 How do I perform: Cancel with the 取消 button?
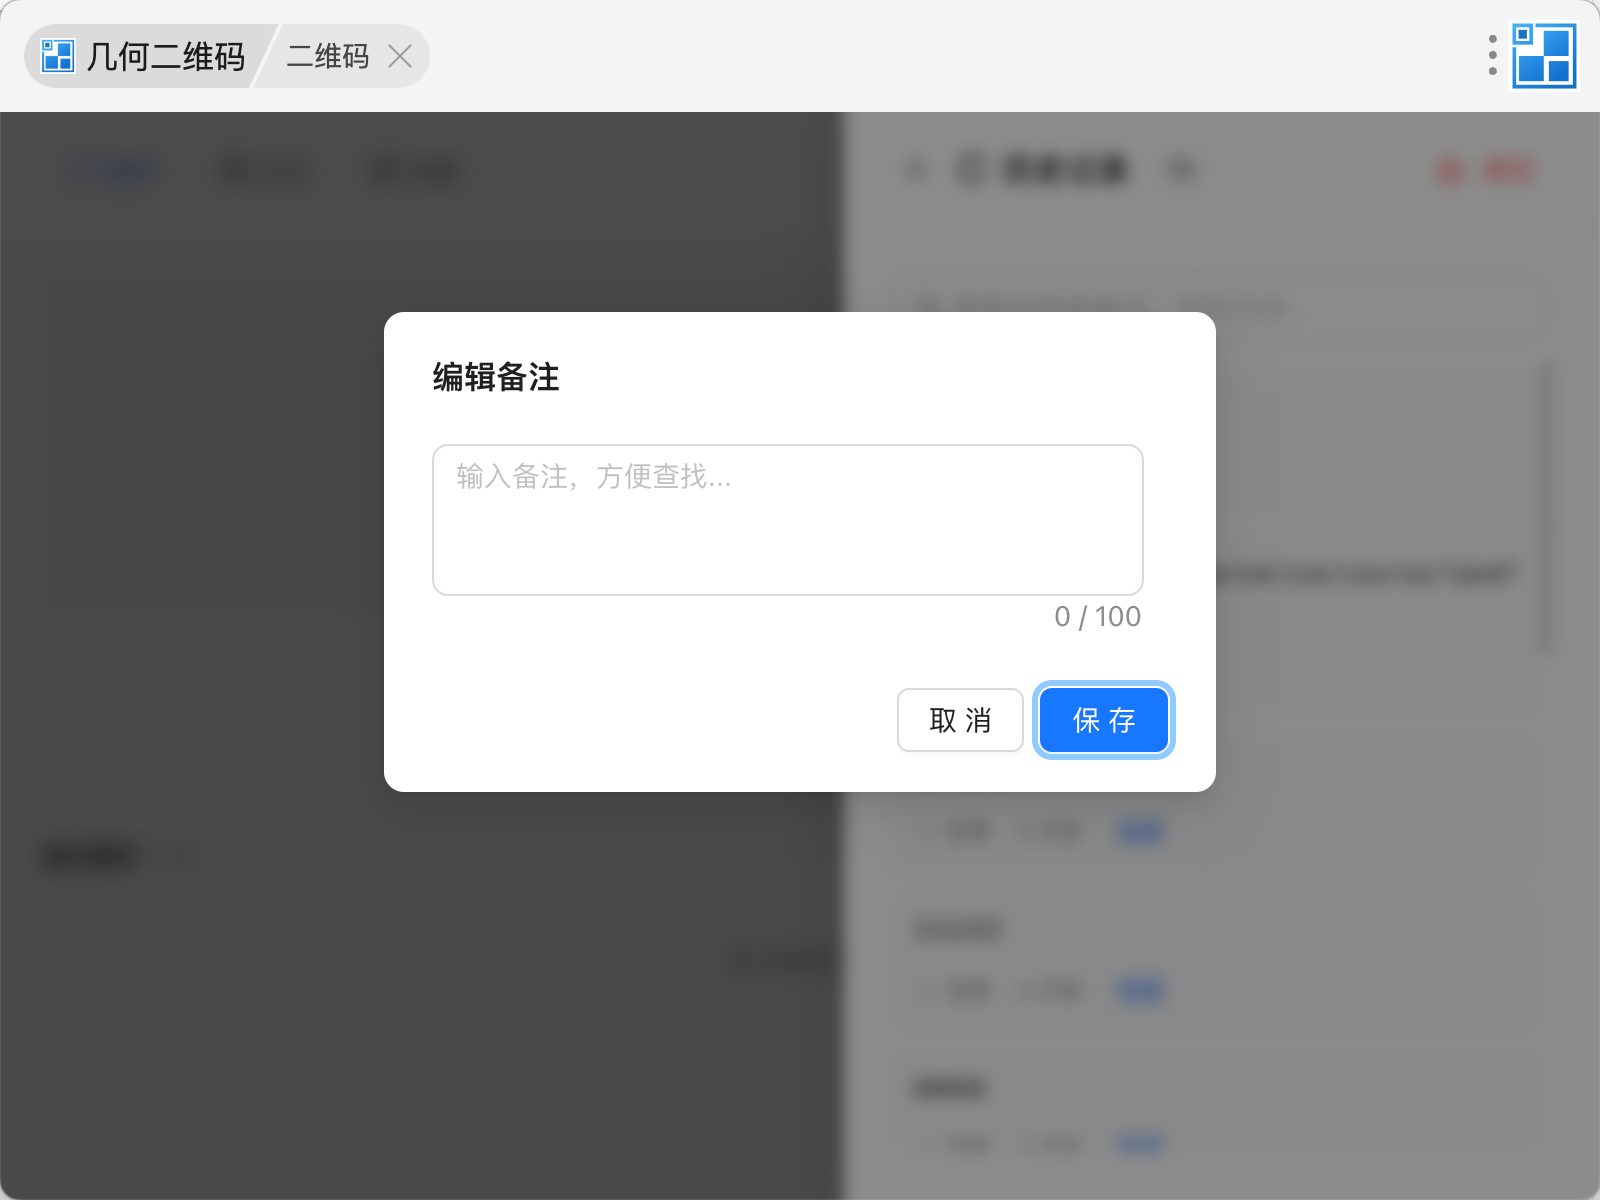coord(960,720)
